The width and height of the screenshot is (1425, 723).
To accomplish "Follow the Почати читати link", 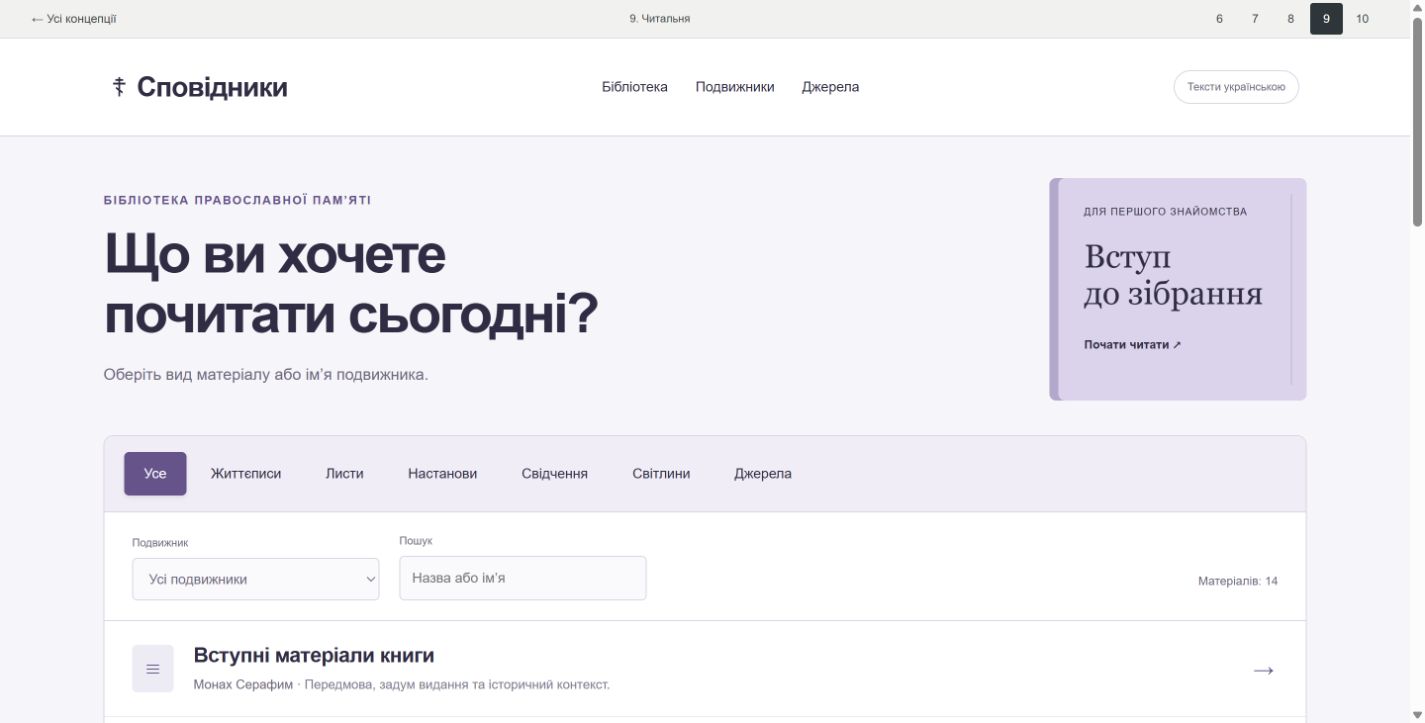I will point(1133,345).
